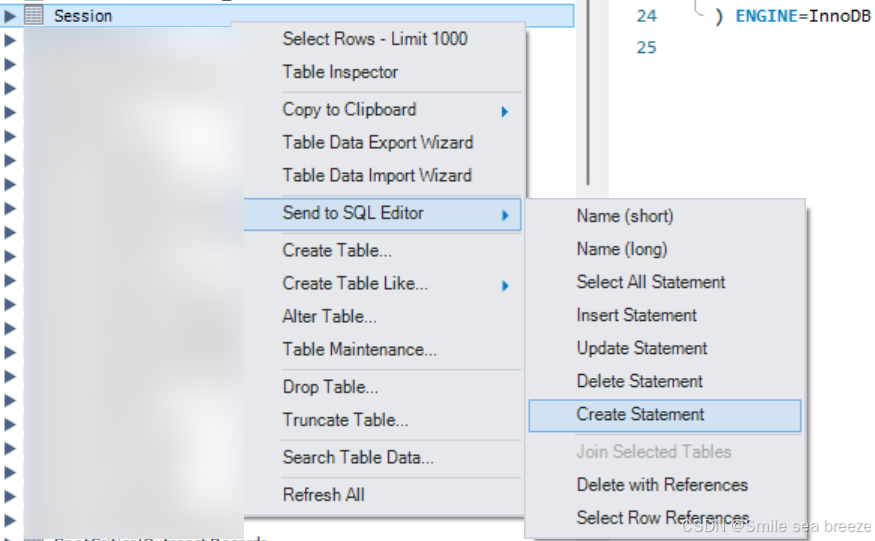Choose Update Statement

click(x=642, y=348)
